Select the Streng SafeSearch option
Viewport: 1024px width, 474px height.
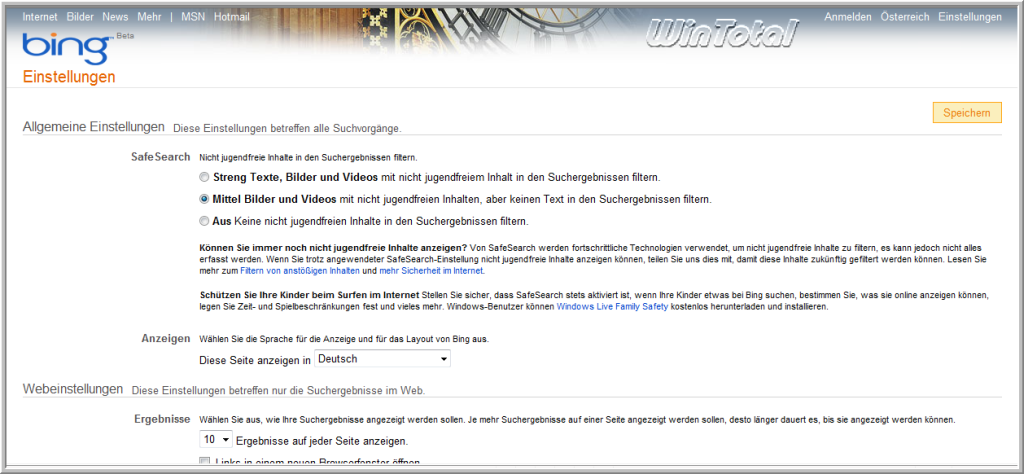coord(205,177)
